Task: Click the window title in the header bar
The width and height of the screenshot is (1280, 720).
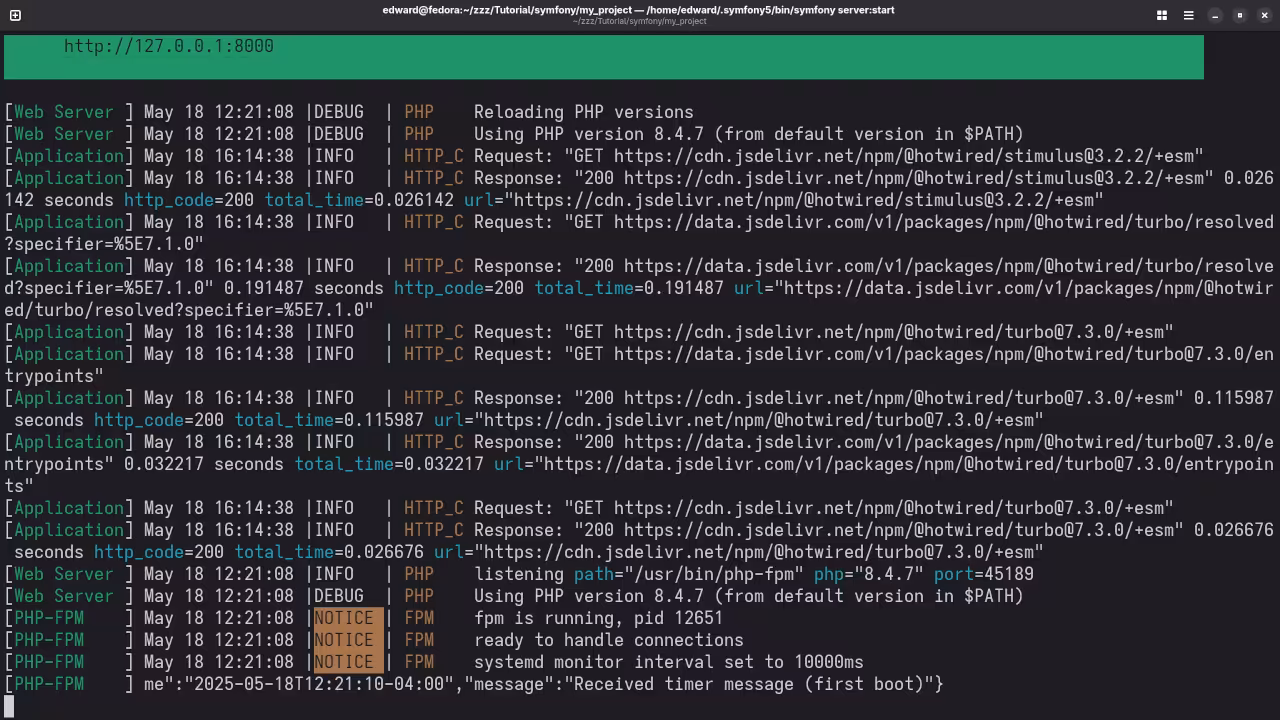Action: (x=638, y=10)
